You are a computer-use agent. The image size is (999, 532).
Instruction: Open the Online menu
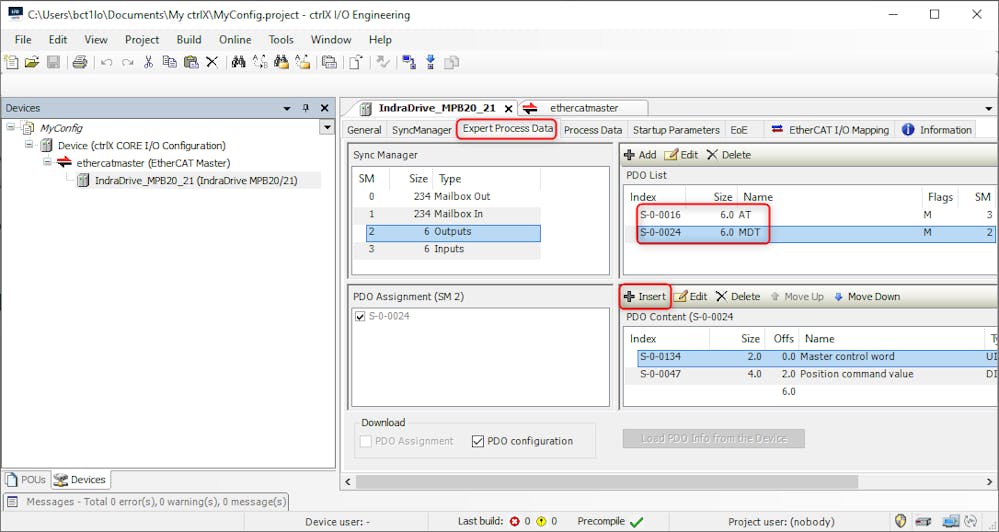pos(235,40)
